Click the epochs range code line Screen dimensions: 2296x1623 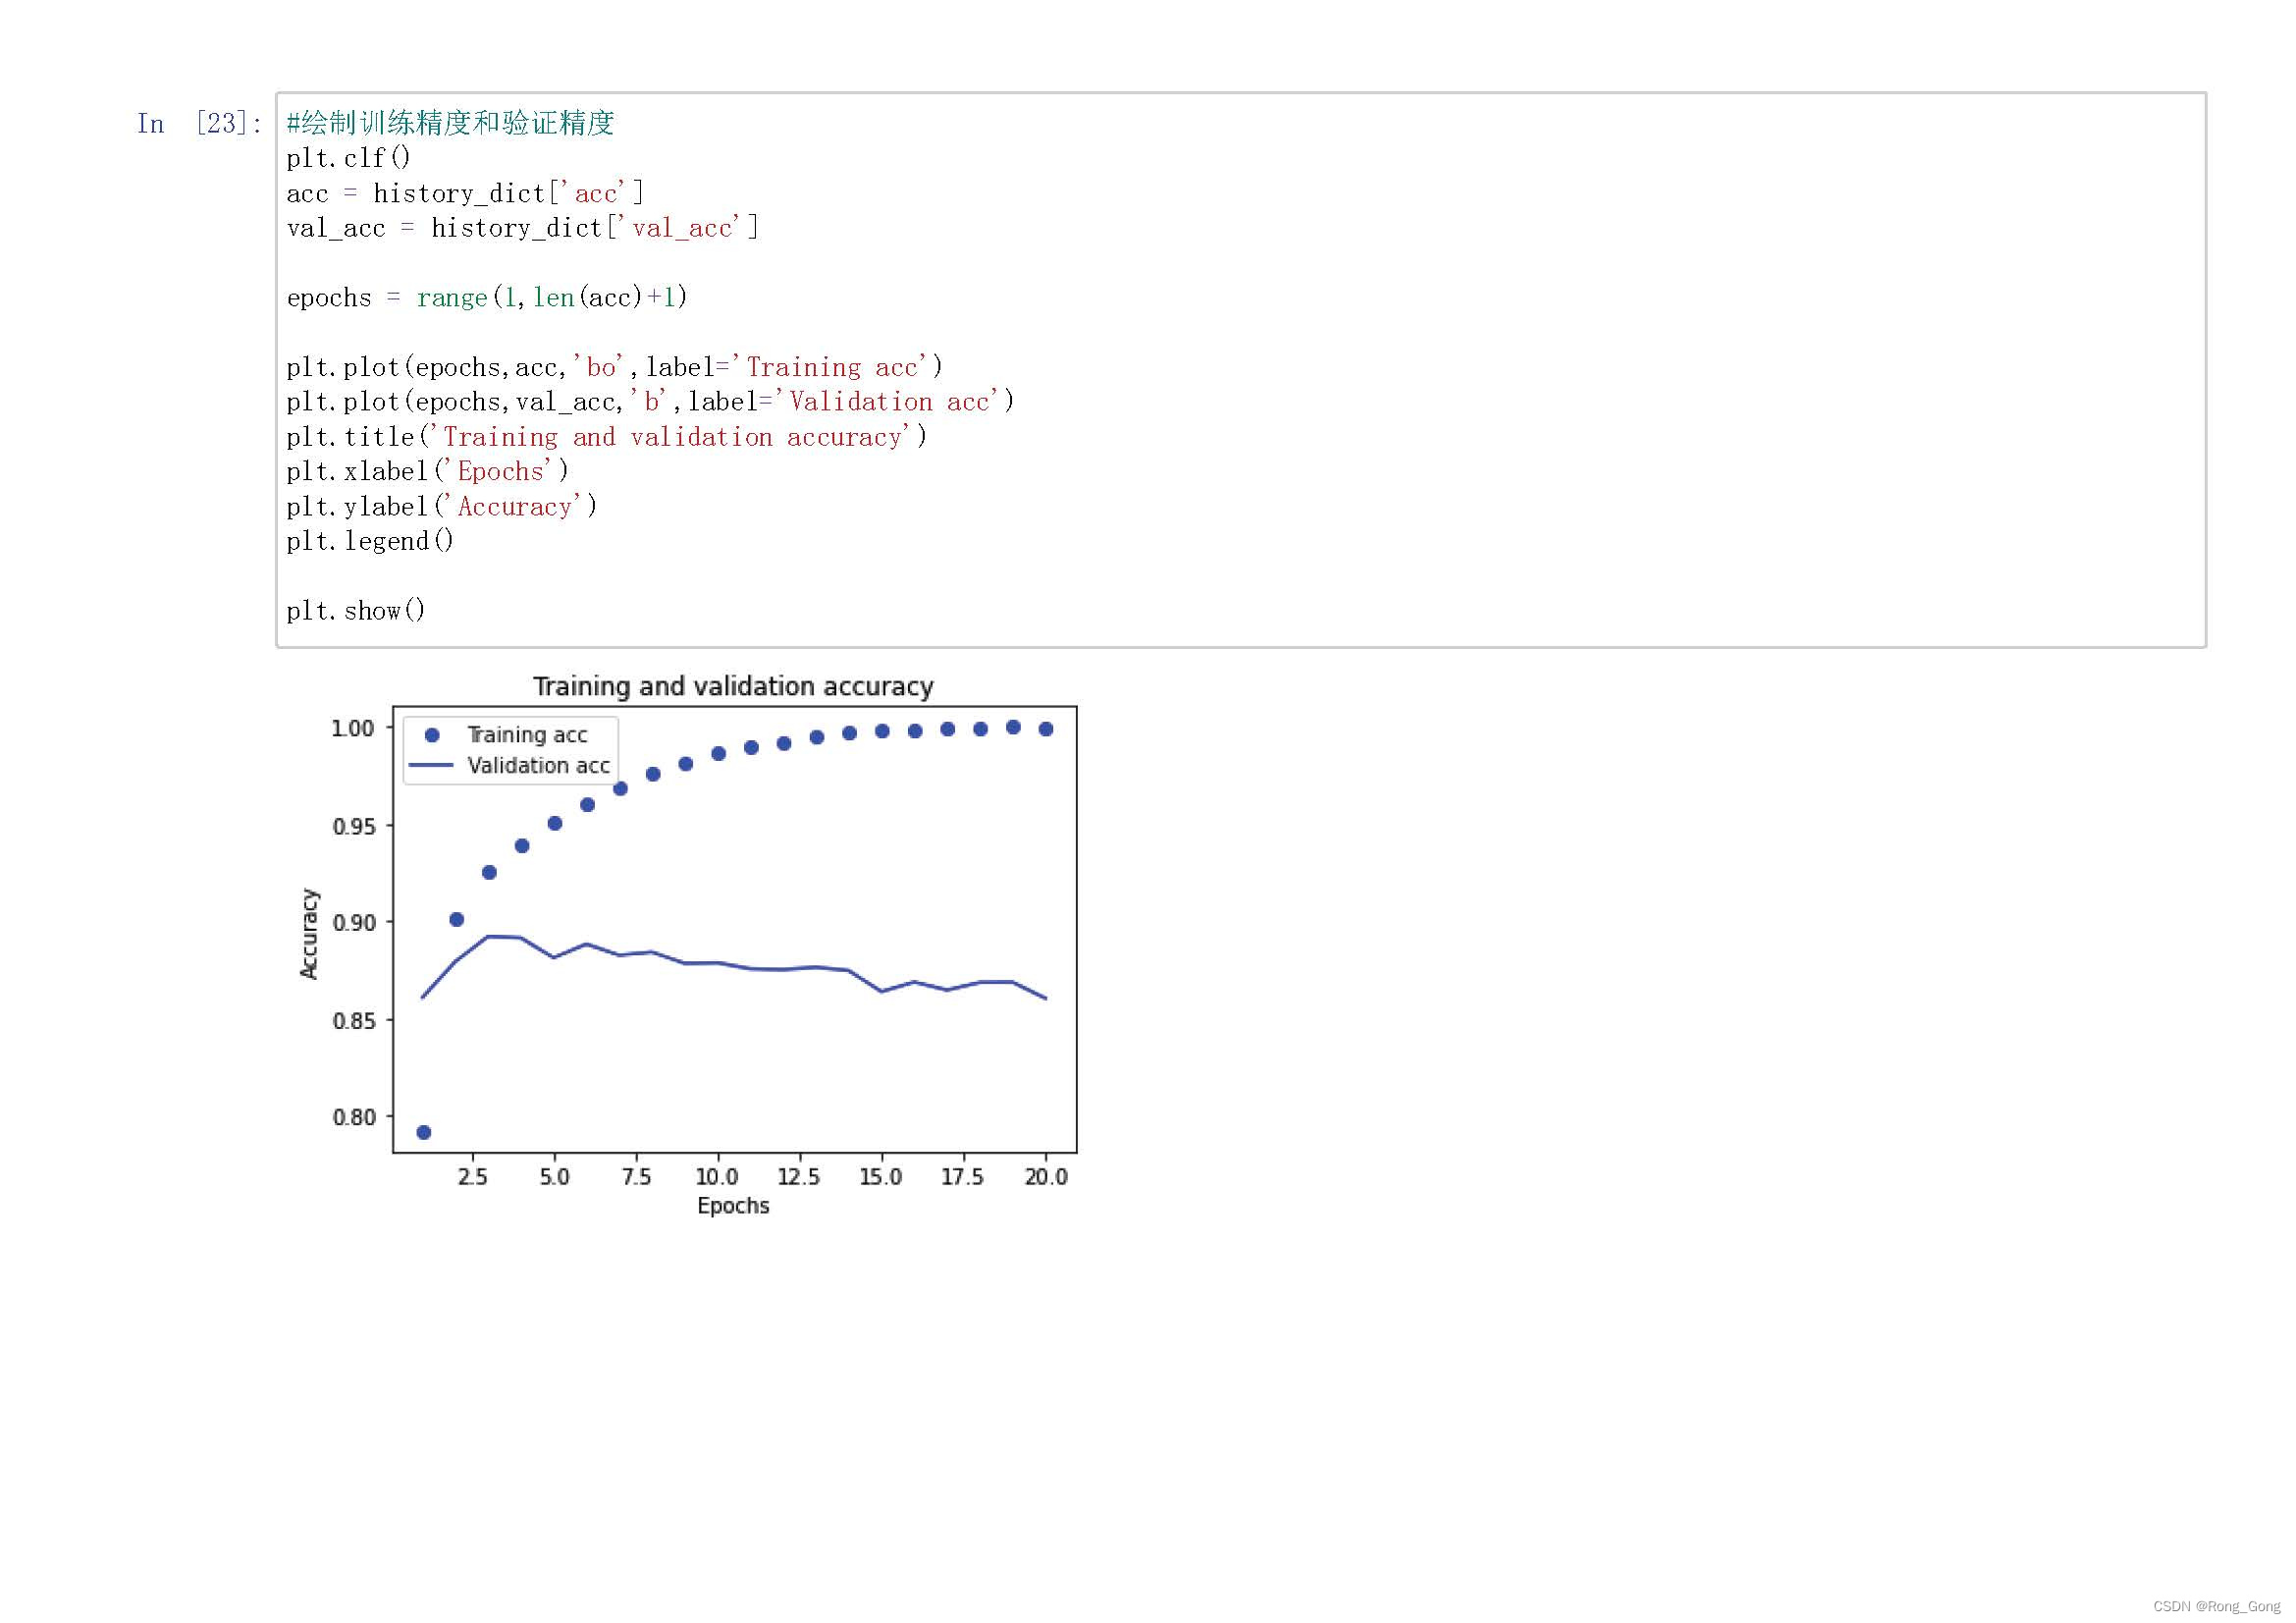pyautogui.click(x=486, y=297)
